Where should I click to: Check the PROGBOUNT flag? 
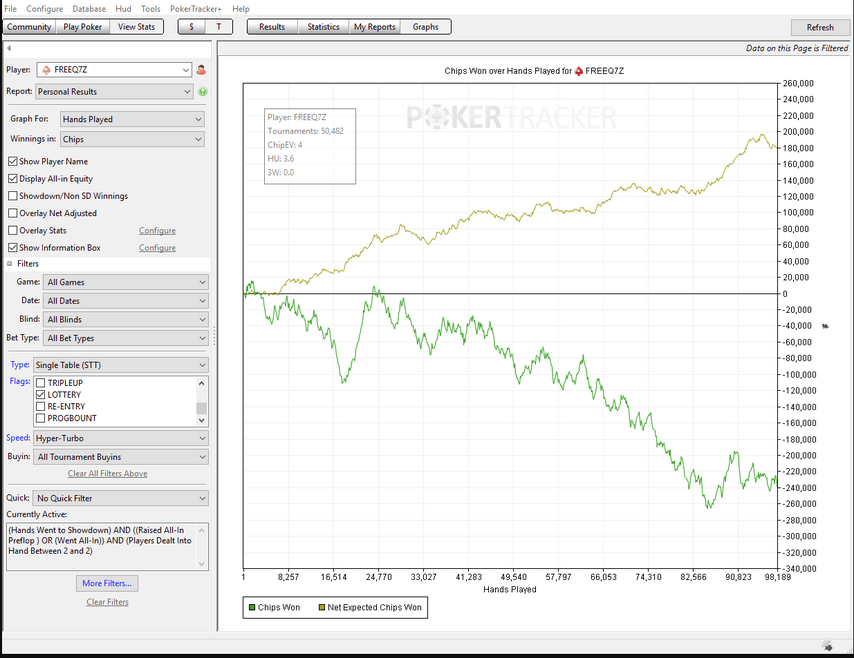[40, 418]
